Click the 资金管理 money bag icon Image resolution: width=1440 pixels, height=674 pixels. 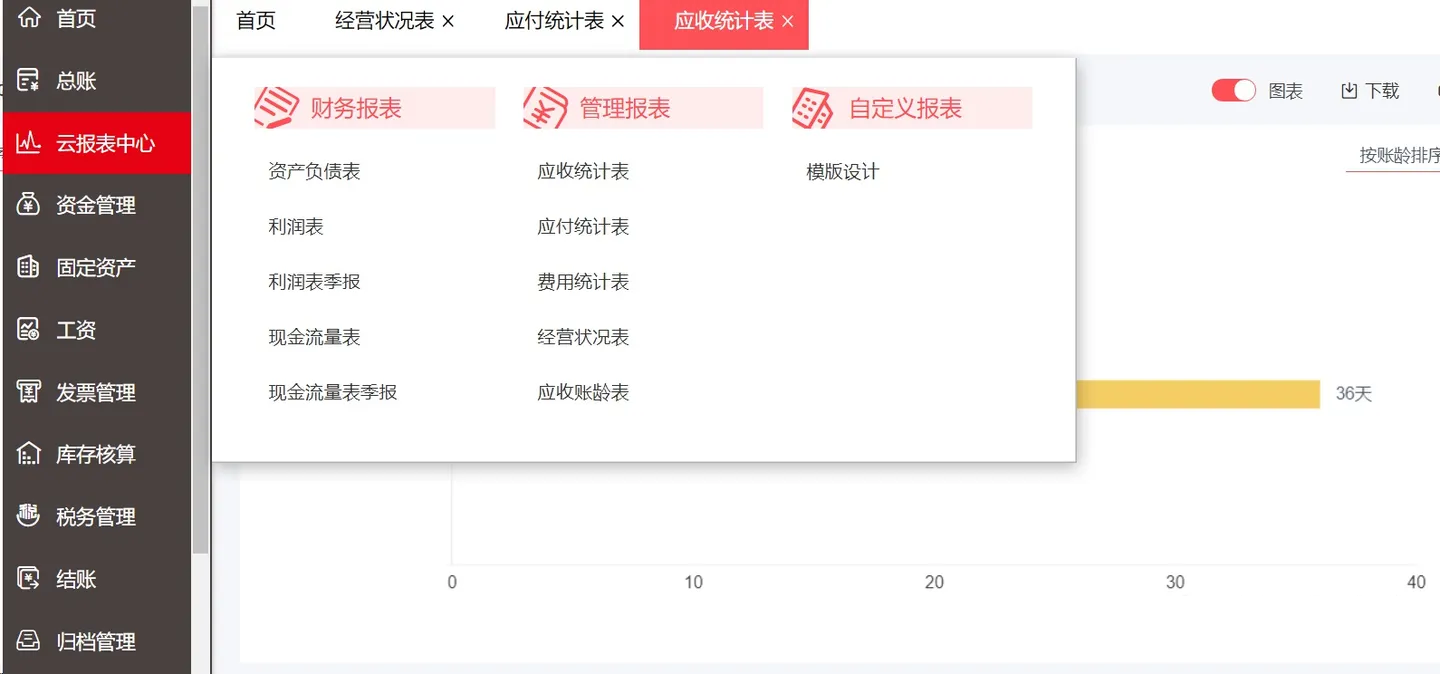pos(29,205)
